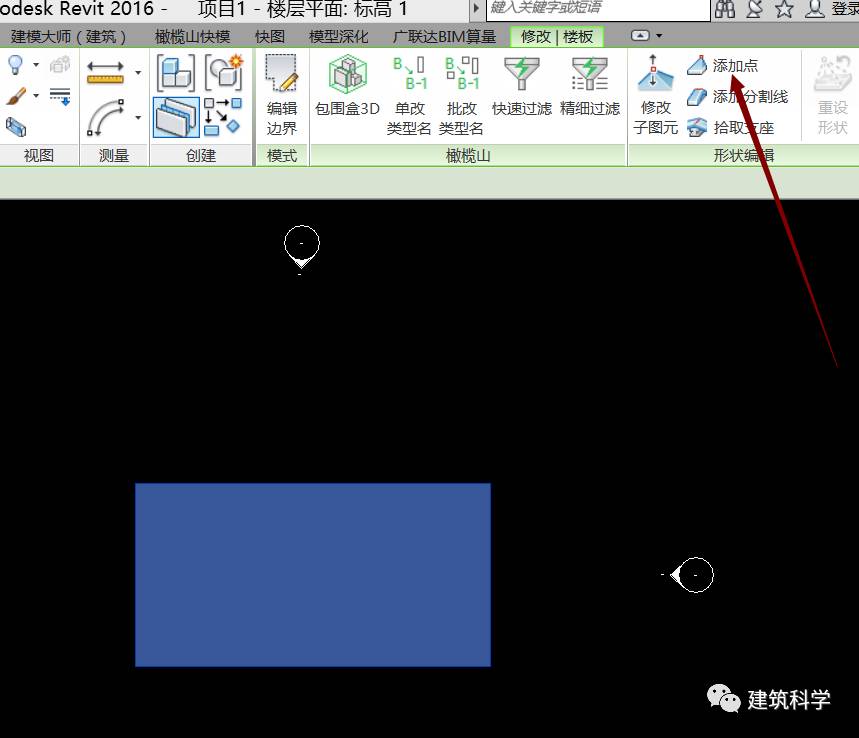Select the blue floor slab rectangle
This screenshot has width=859, height=738.
click(313, 575)
